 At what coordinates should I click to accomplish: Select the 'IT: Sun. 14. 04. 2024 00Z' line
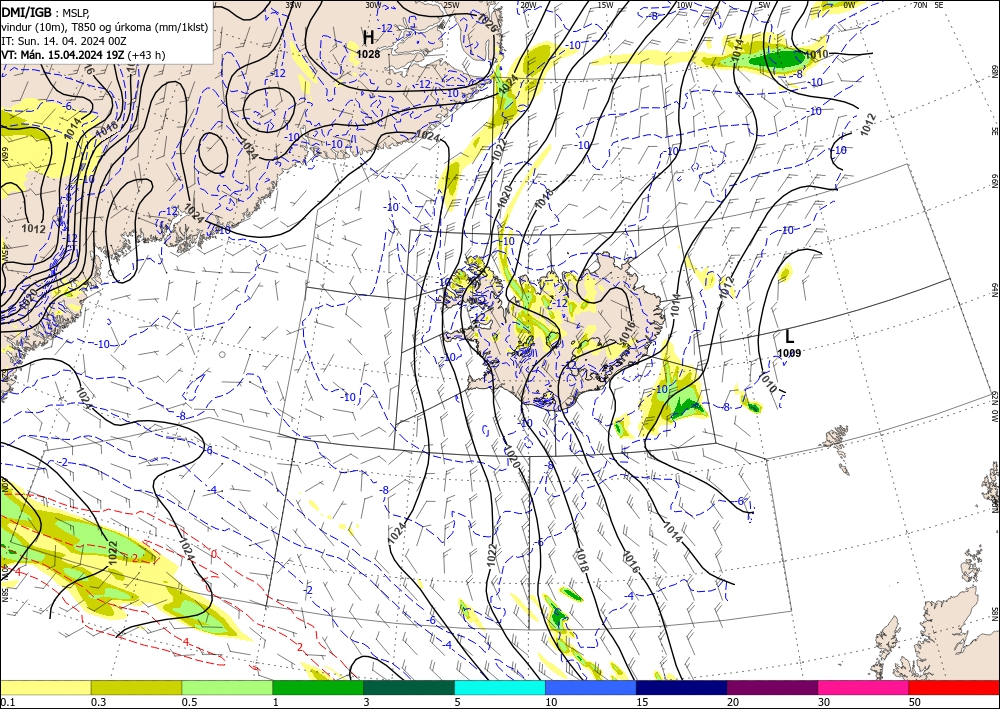tap(64, 41)
